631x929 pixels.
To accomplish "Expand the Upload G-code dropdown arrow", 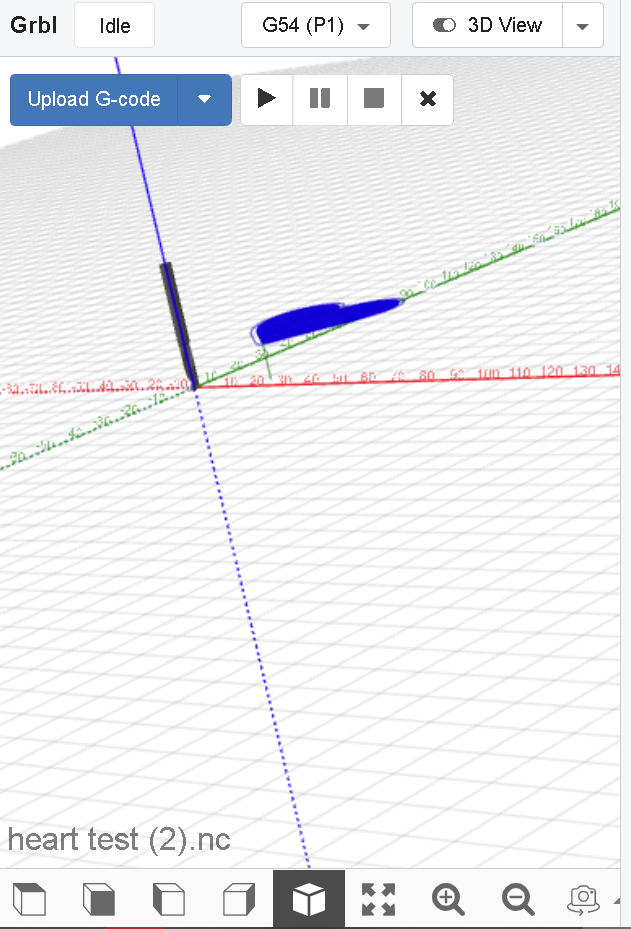I will point(205,99).
